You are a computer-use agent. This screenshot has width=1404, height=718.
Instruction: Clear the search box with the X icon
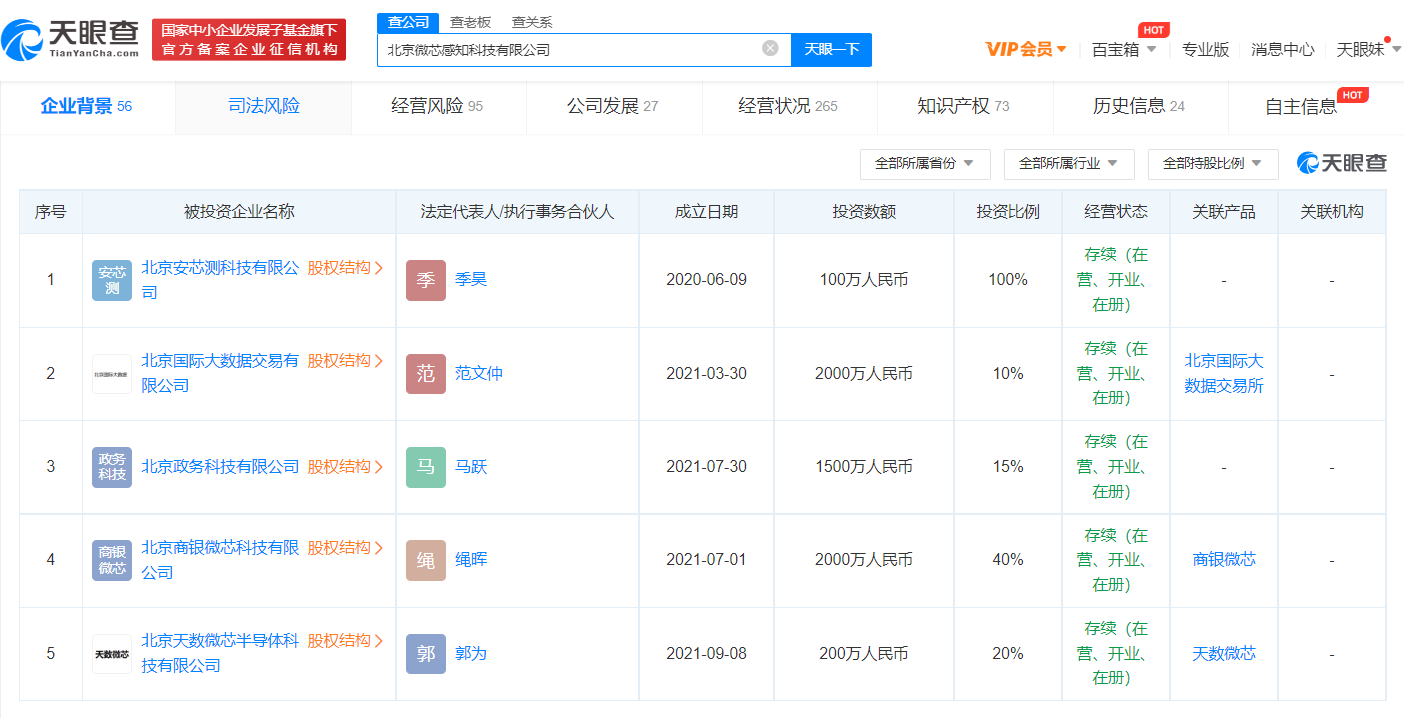[x=770, y=48]
